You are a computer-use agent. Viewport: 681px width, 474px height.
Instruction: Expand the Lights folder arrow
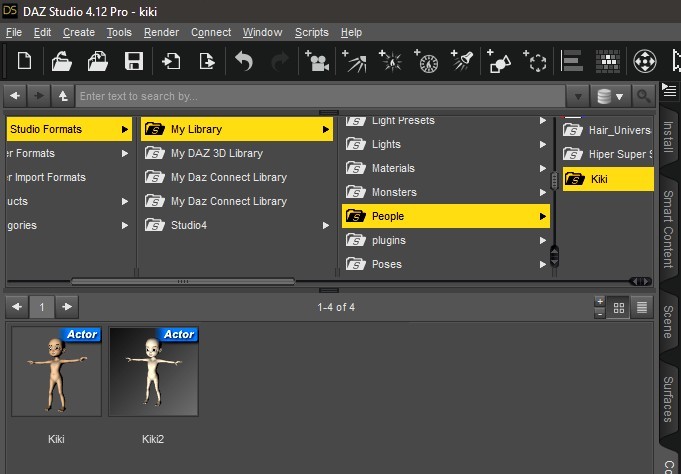(x=542, y=145)
